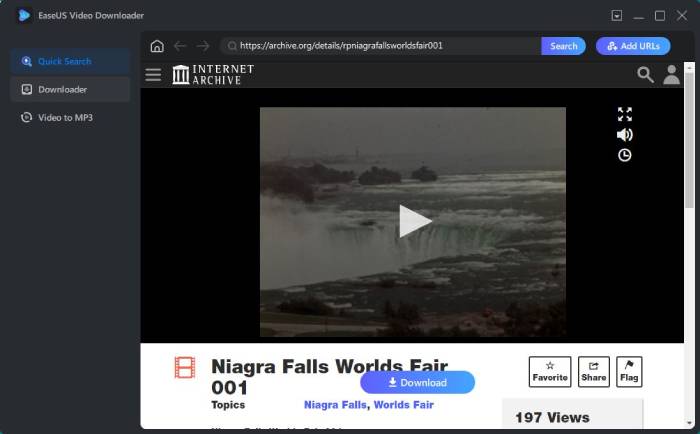The height and width of the screenshot is (434, 700).
Task: Flag this archive item
Action: [x=630, y=372]
